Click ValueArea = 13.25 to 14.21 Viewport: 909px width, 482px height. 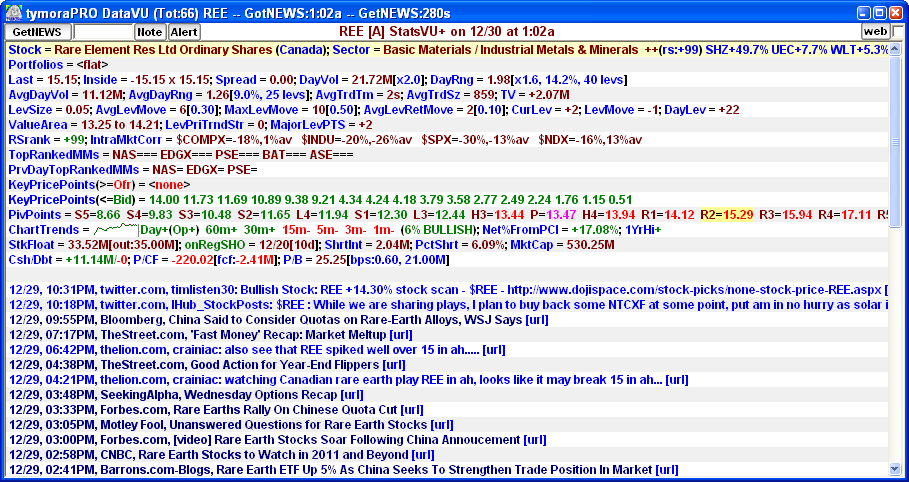[x=84, y=125]
